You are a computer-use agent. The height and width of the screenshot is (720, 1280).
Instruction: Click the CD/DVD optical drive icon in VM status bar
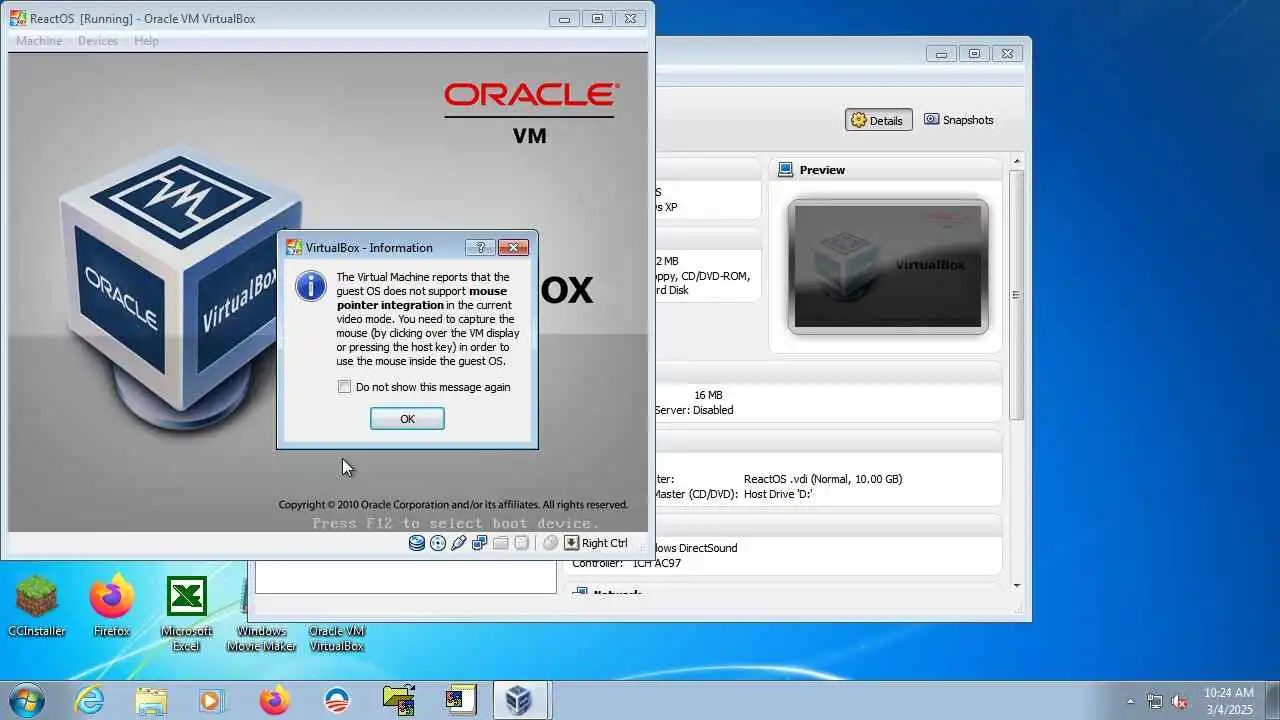[438, 543]
